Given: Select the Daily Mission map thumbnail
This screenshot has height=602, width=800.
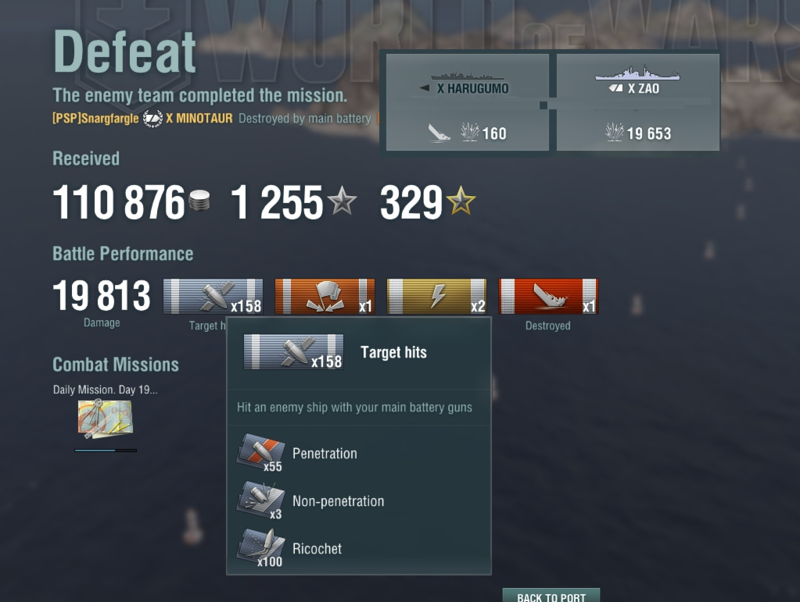Looking at the screenshot, I should [x=106, y=418].
